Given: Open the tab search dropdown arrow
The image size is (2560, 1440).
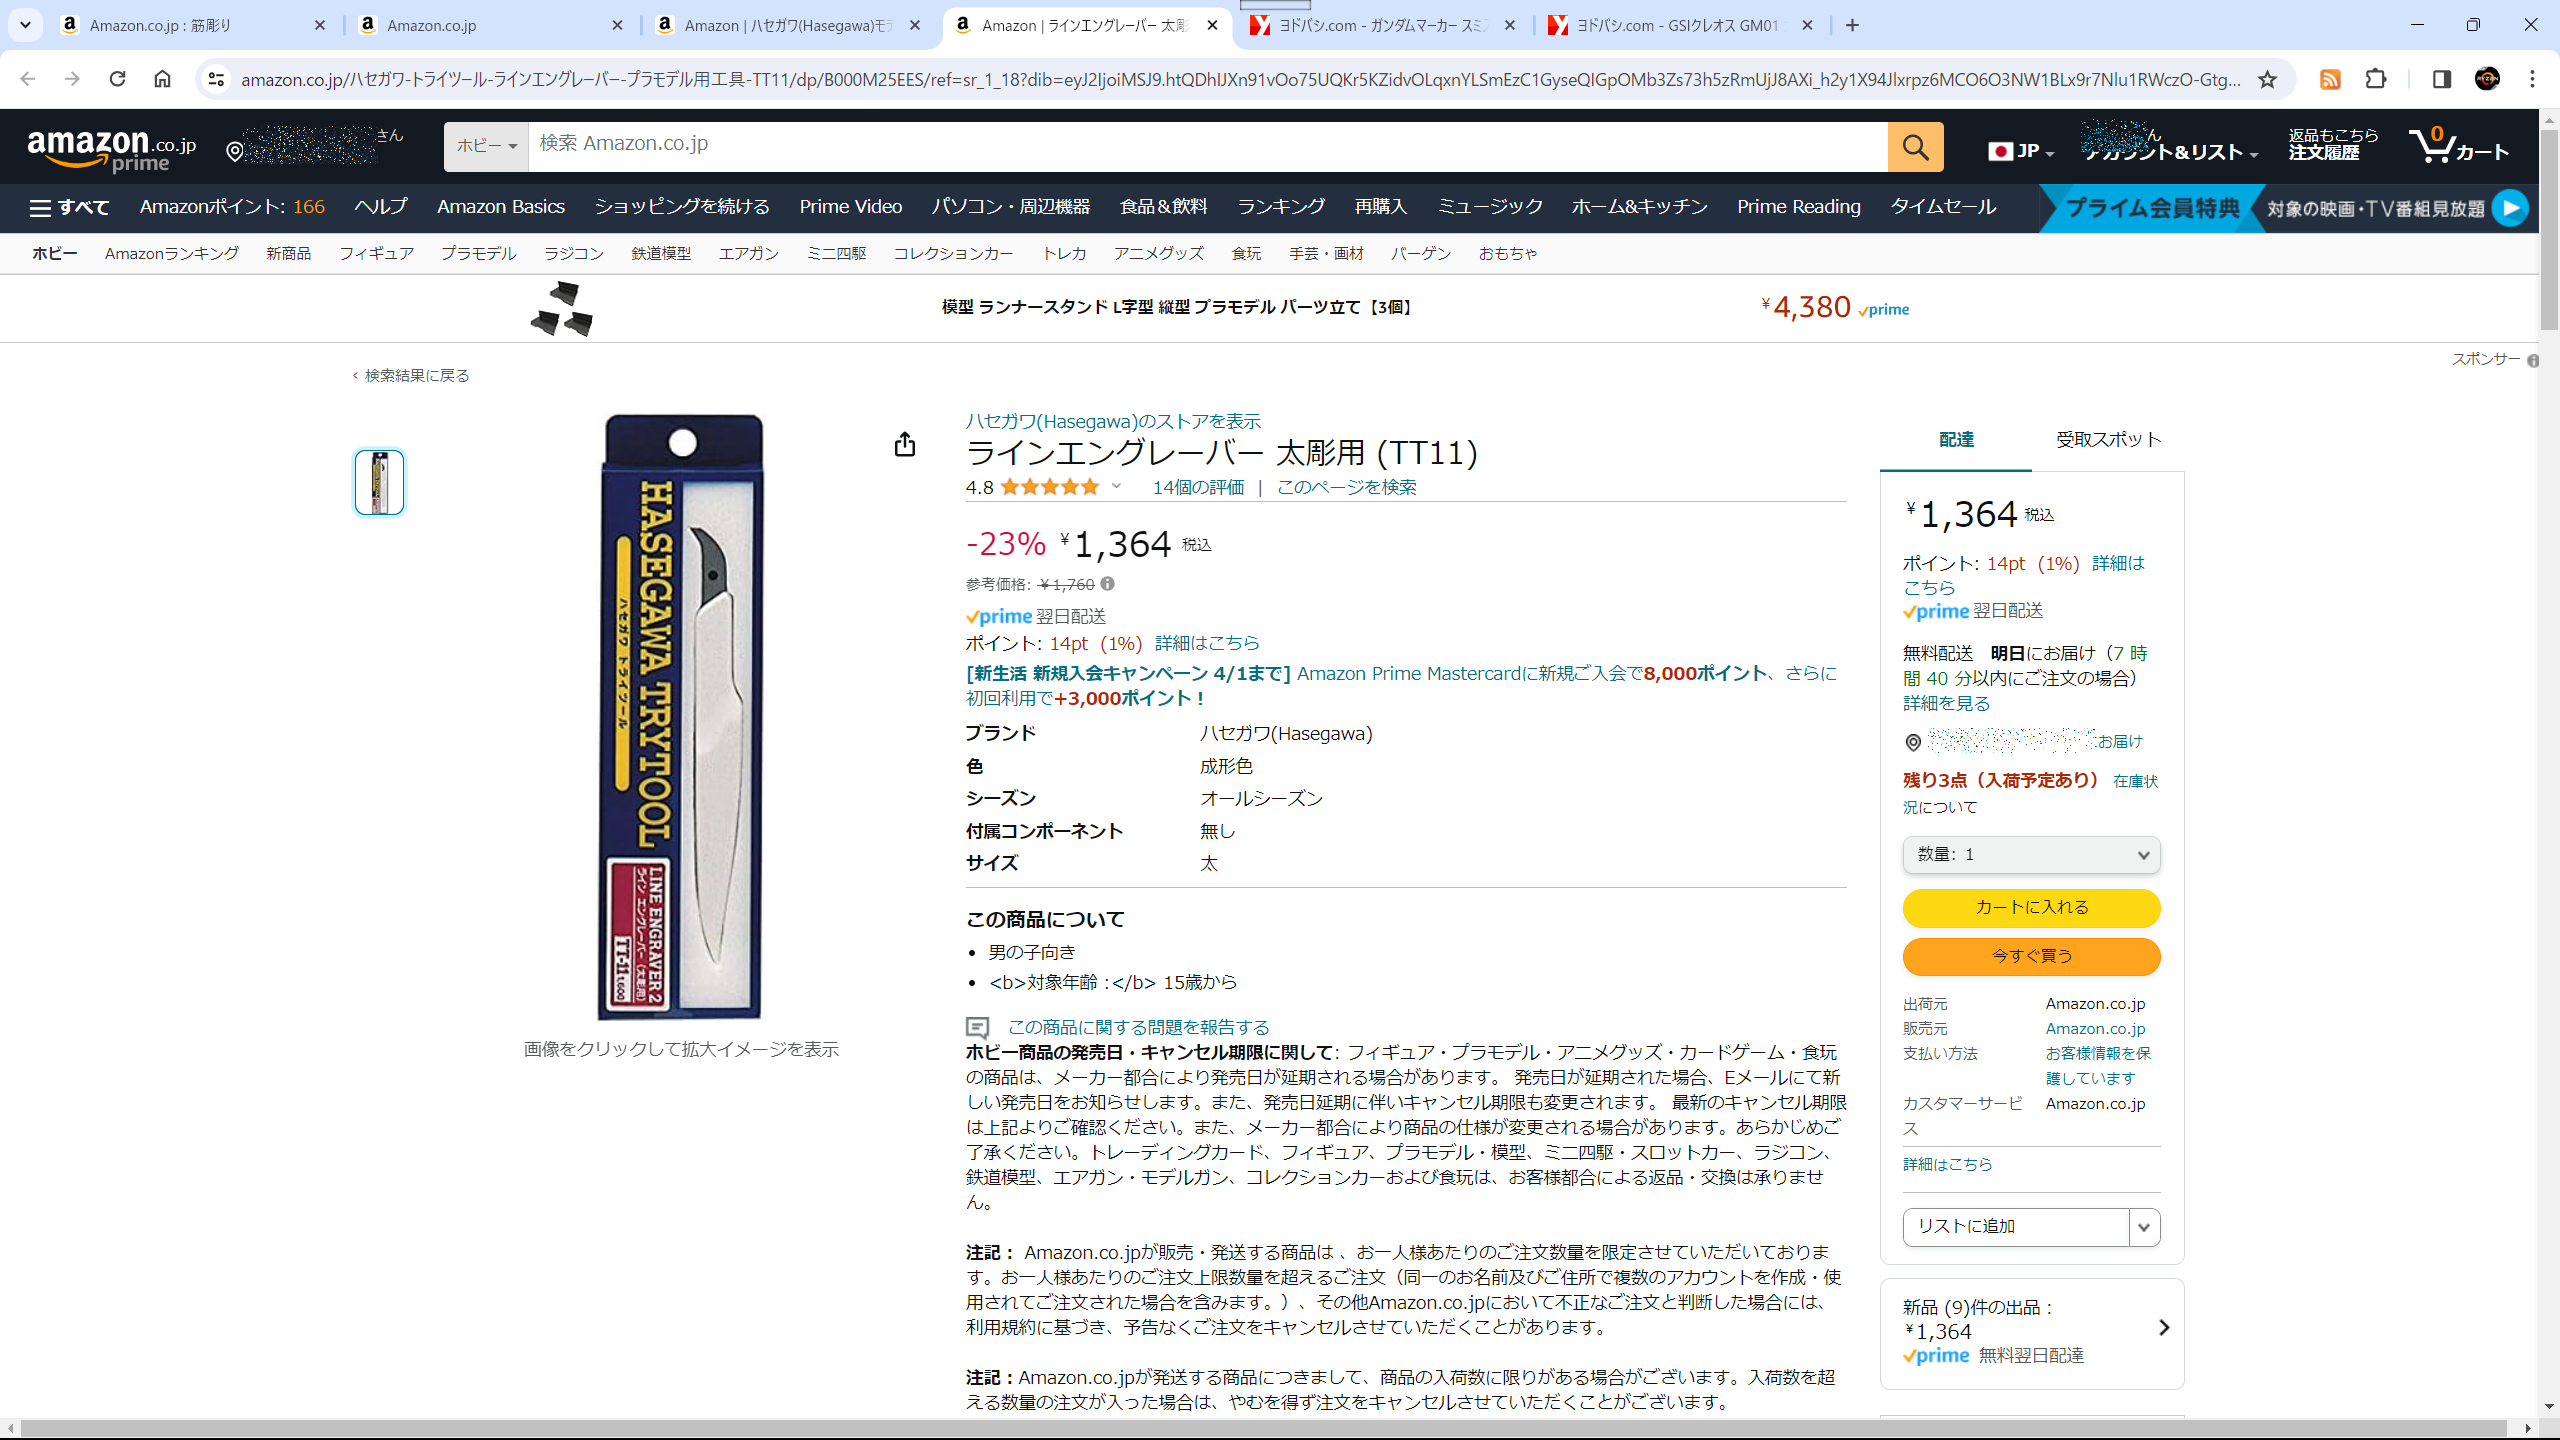Looking at the screenshot, I should (x=25, y=25).
